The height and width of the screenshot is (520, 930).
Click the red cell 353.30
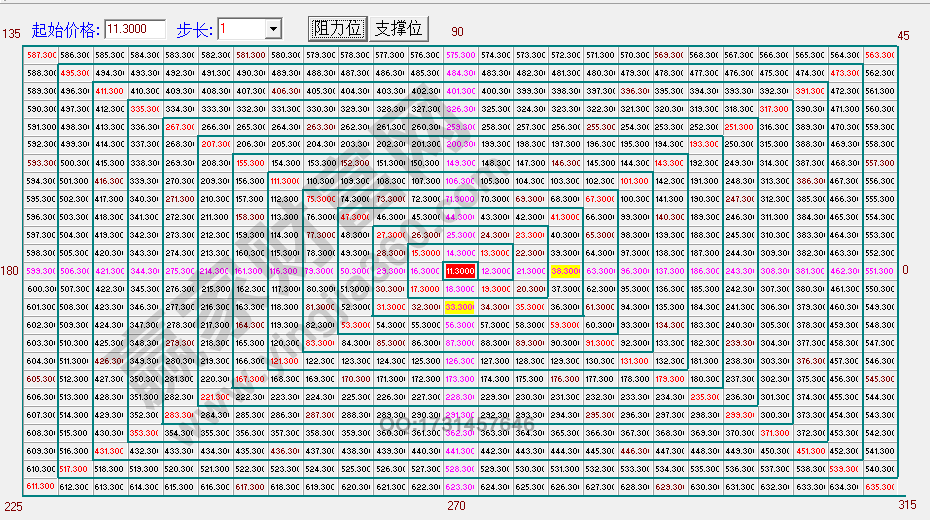tap(145, 433)
